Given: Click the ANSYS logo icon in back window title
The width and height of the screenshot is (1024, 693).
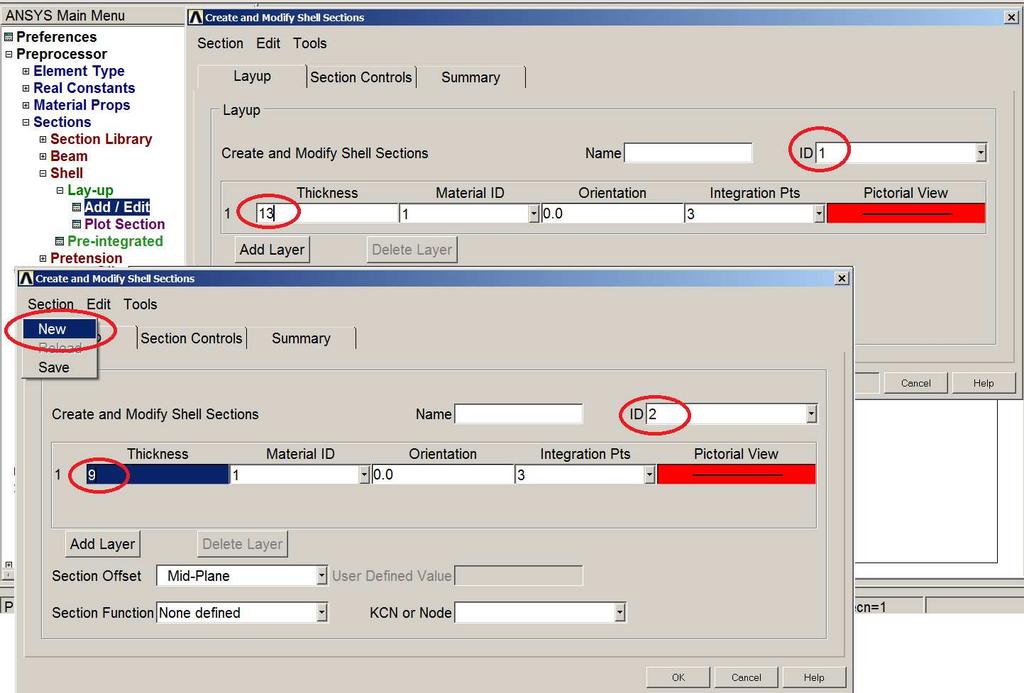Looking at the screenshot, I should (x=195, y=18).
